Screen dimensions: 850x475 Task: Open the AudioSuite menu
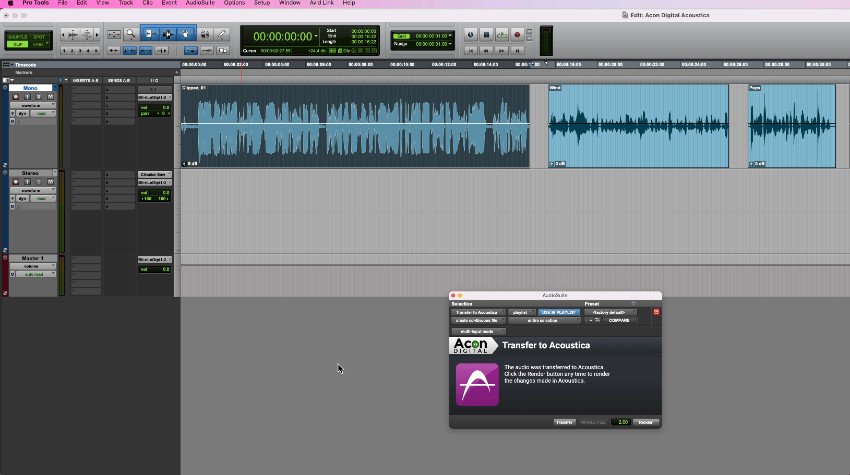coord(200,3)
